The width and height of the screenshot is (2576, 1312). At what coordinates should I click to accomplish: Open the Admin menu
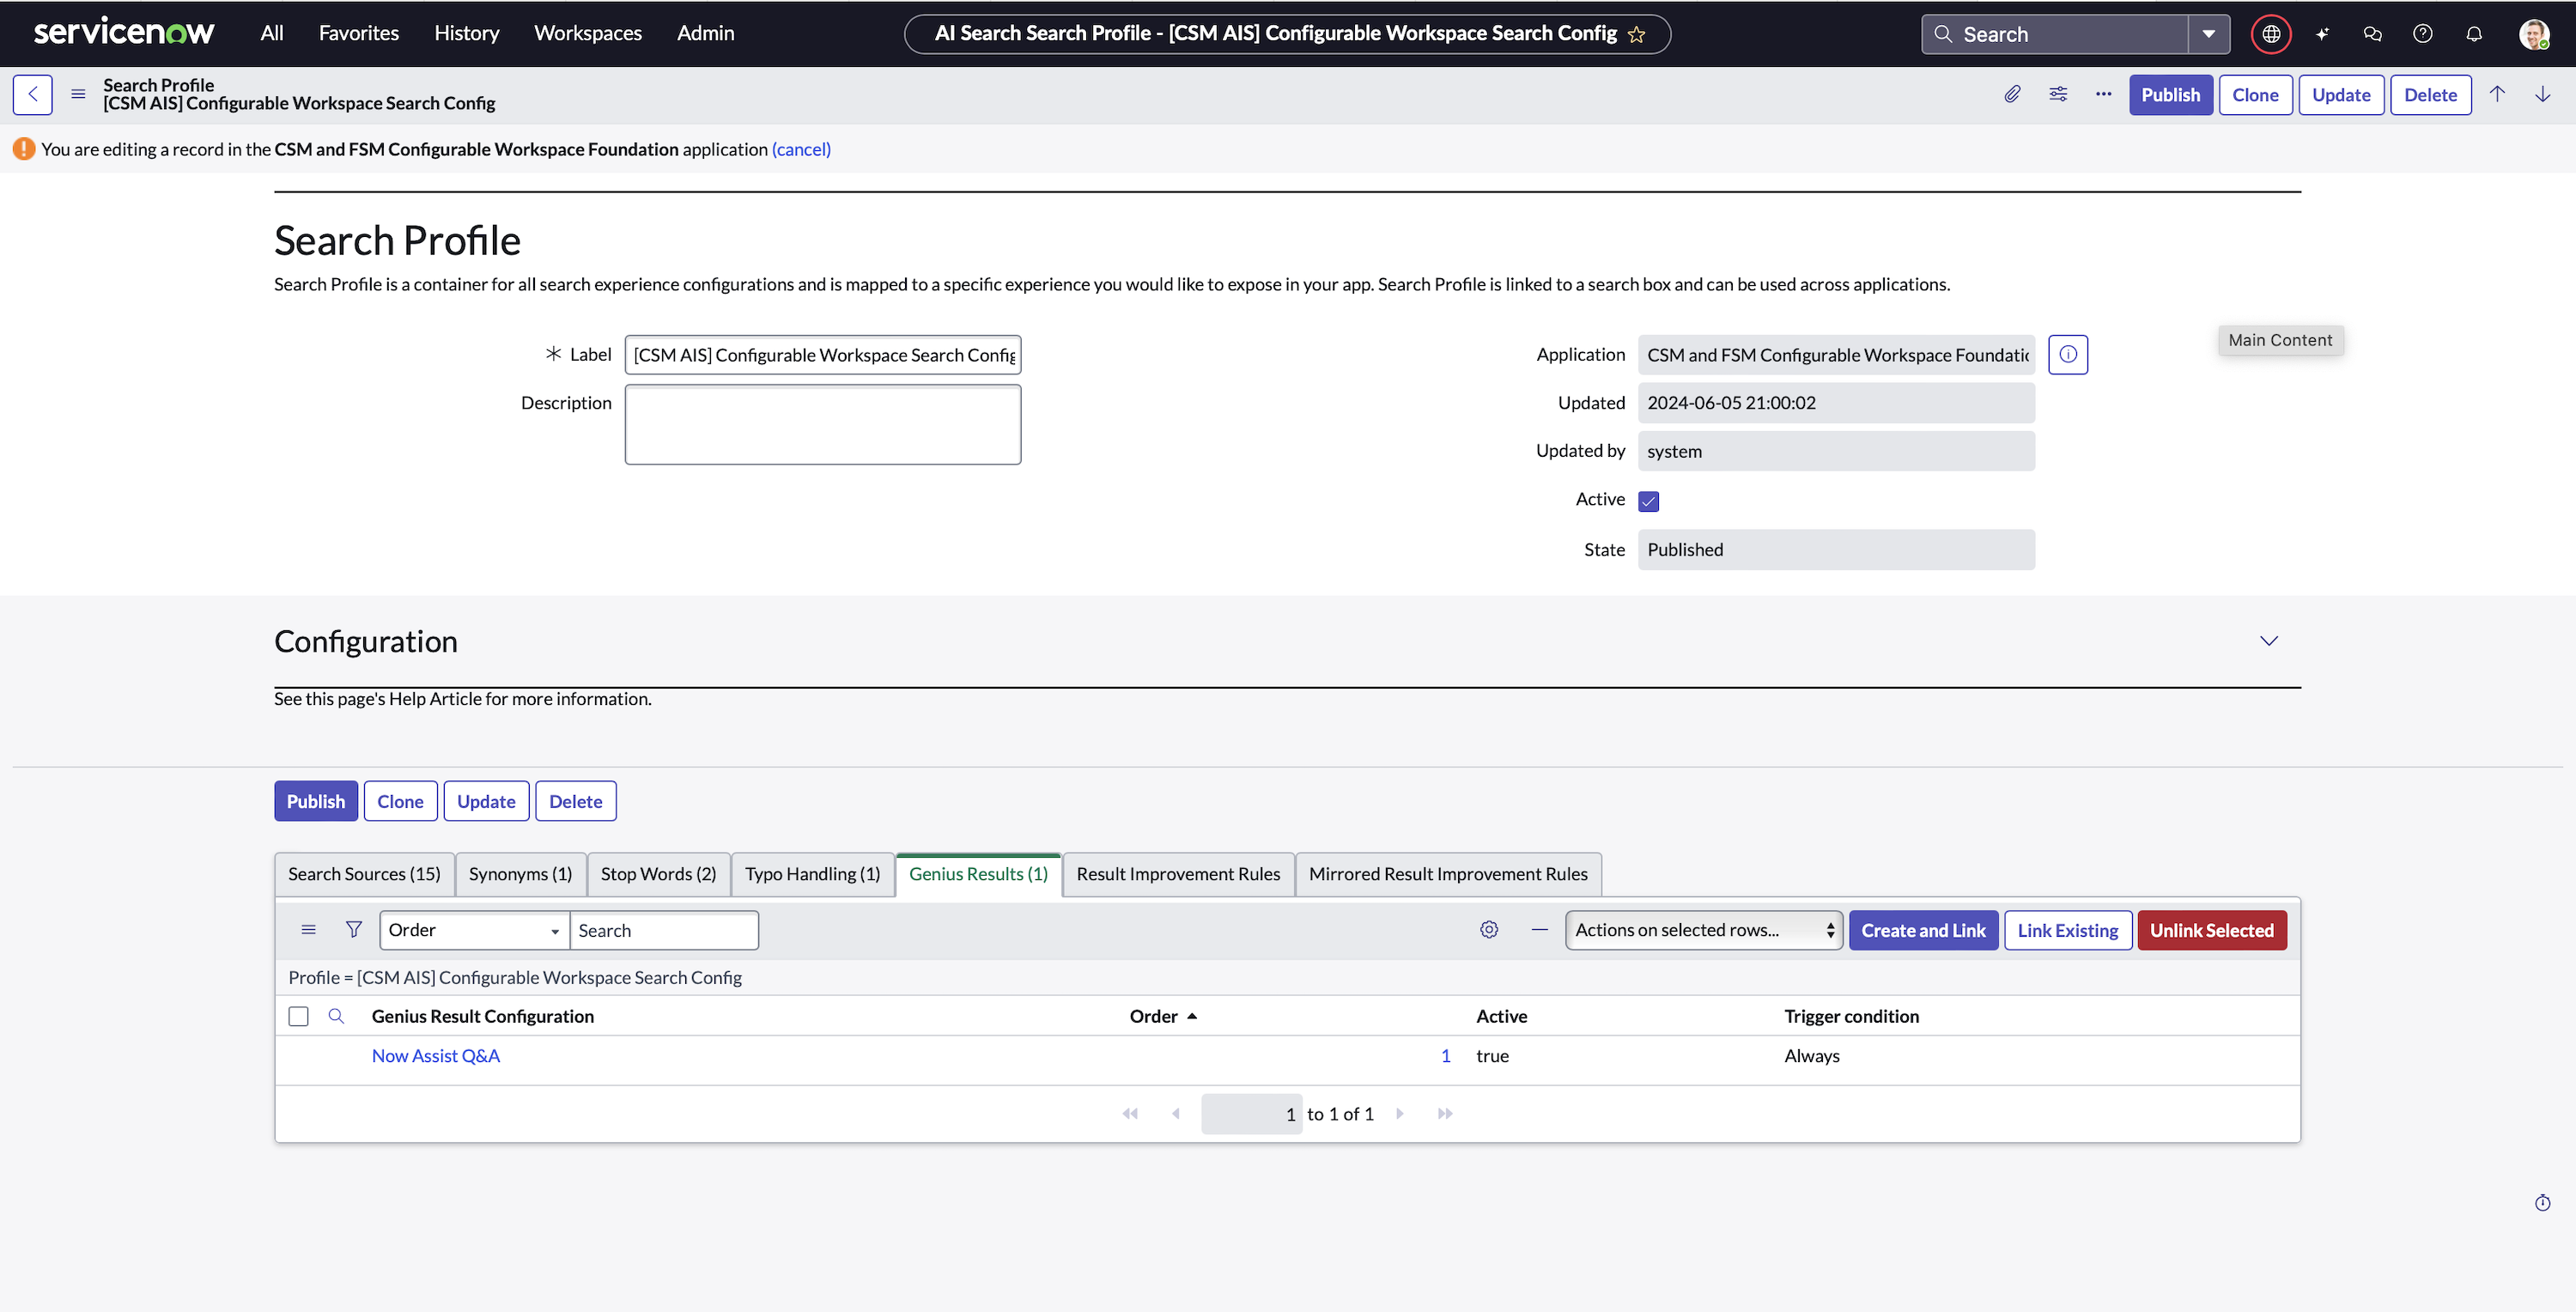pyautogui.click(x=705, y=33)
